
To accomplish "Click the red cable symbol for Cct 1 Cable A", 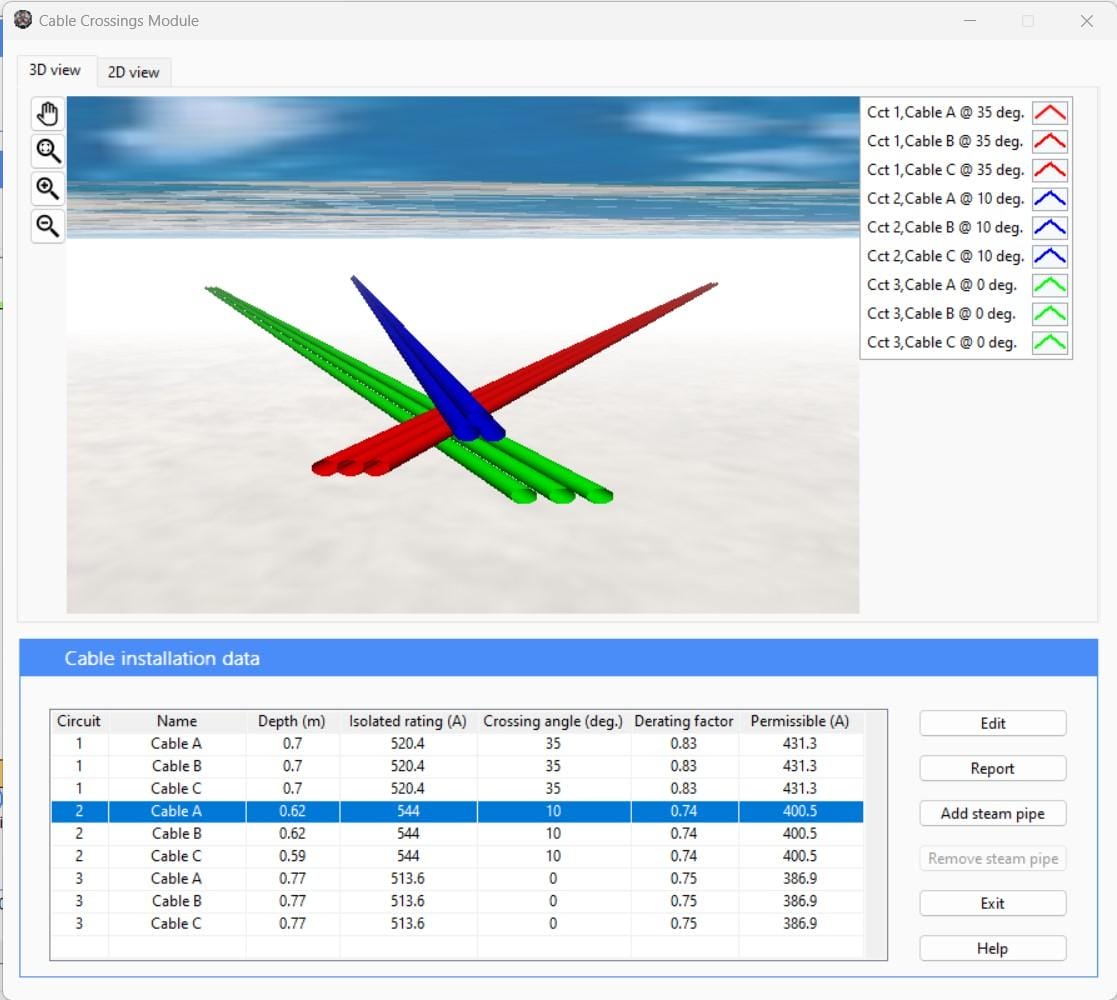I will [x=1049, y=112].
